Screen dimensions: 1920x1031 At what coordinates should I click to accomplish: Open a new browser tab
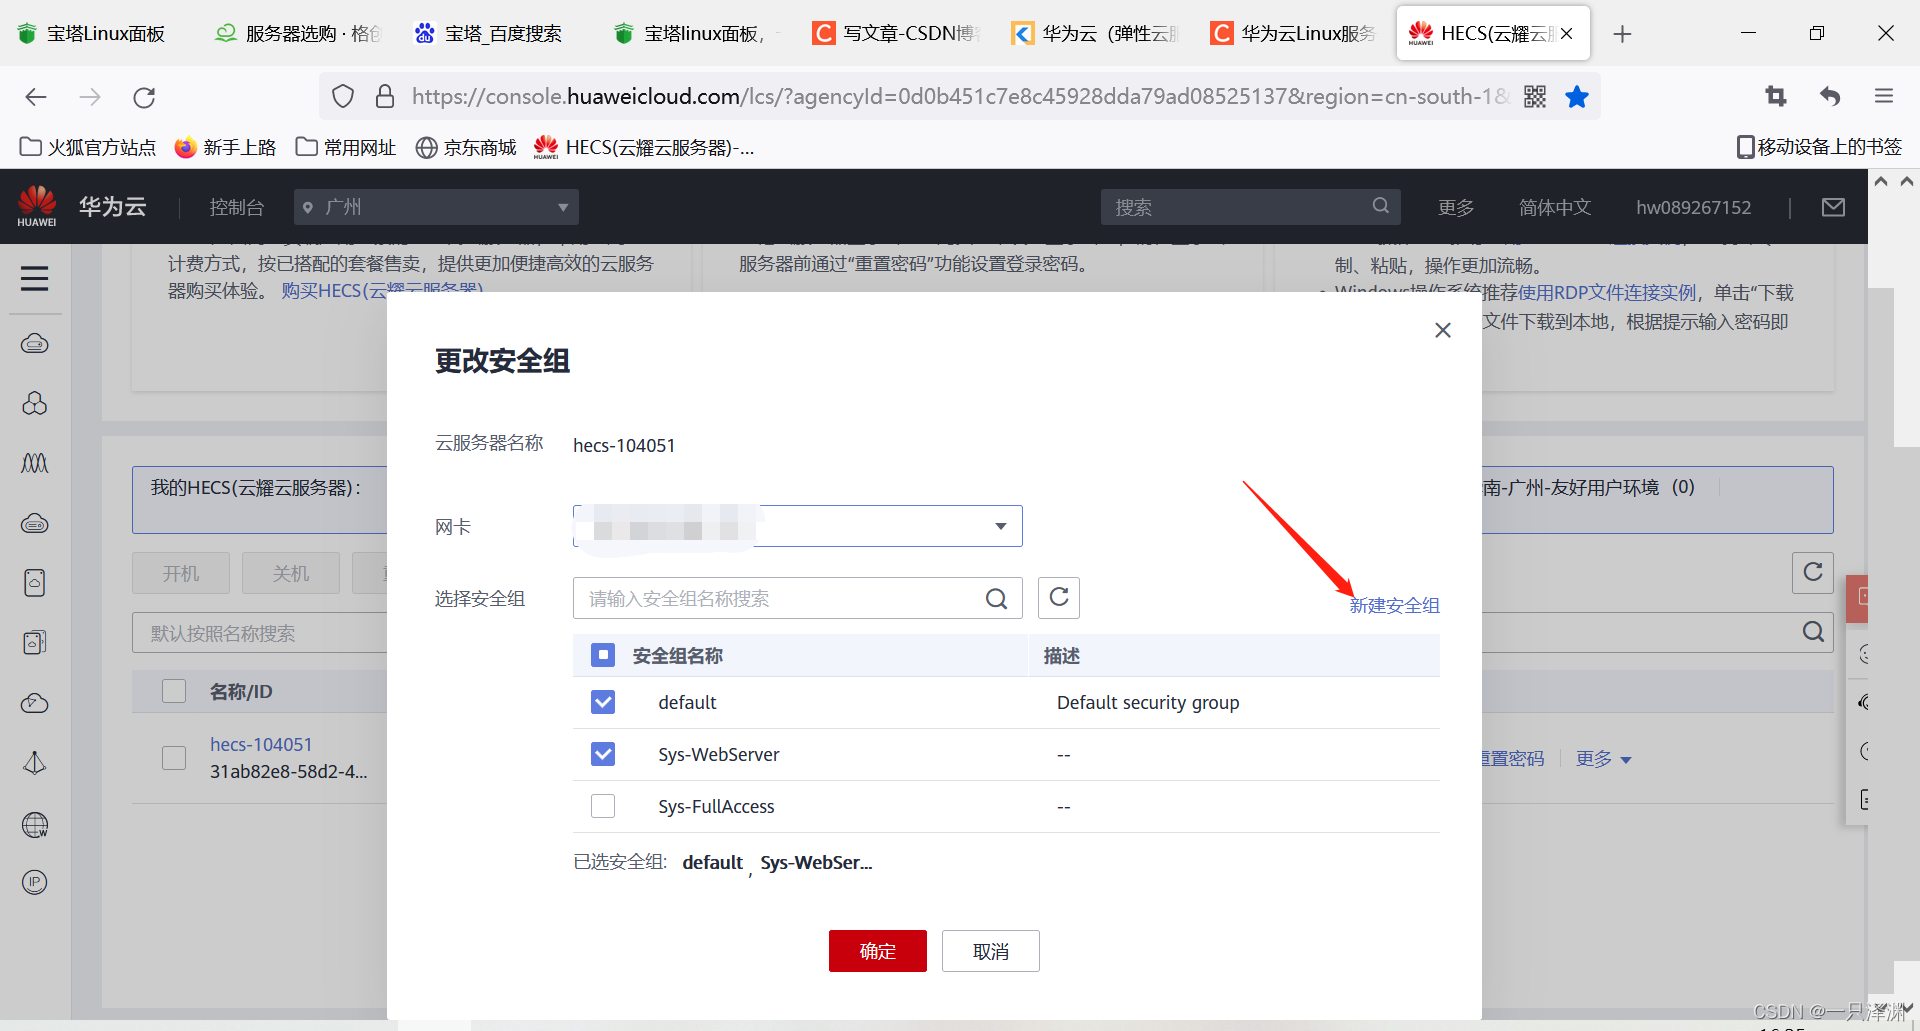point(1622,34)
